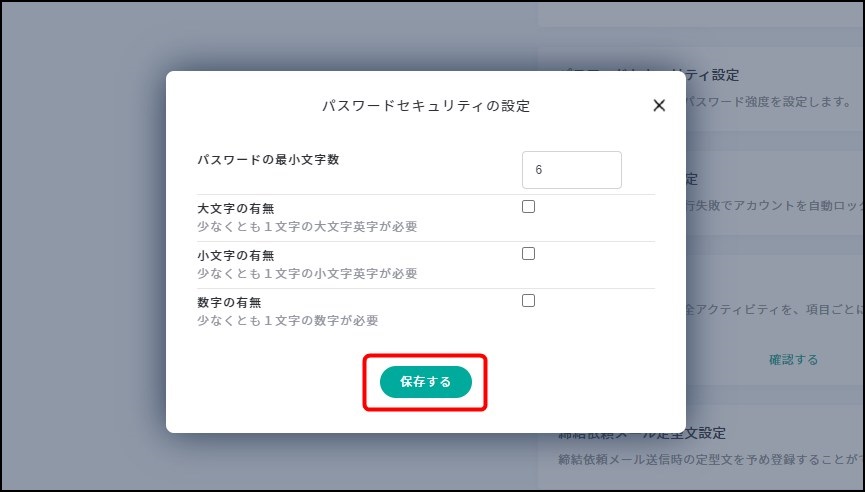Image resolution: width=865 pixels, height=492 pixels.
Task: Close the password security settings dialog
Action: (659, 106)
